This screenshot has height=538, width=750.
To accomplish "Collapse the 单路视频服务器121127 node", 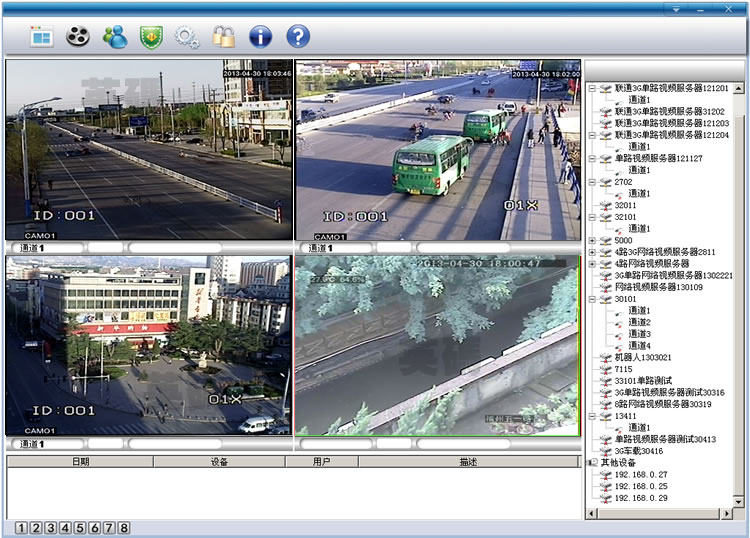I will [592, 159].
